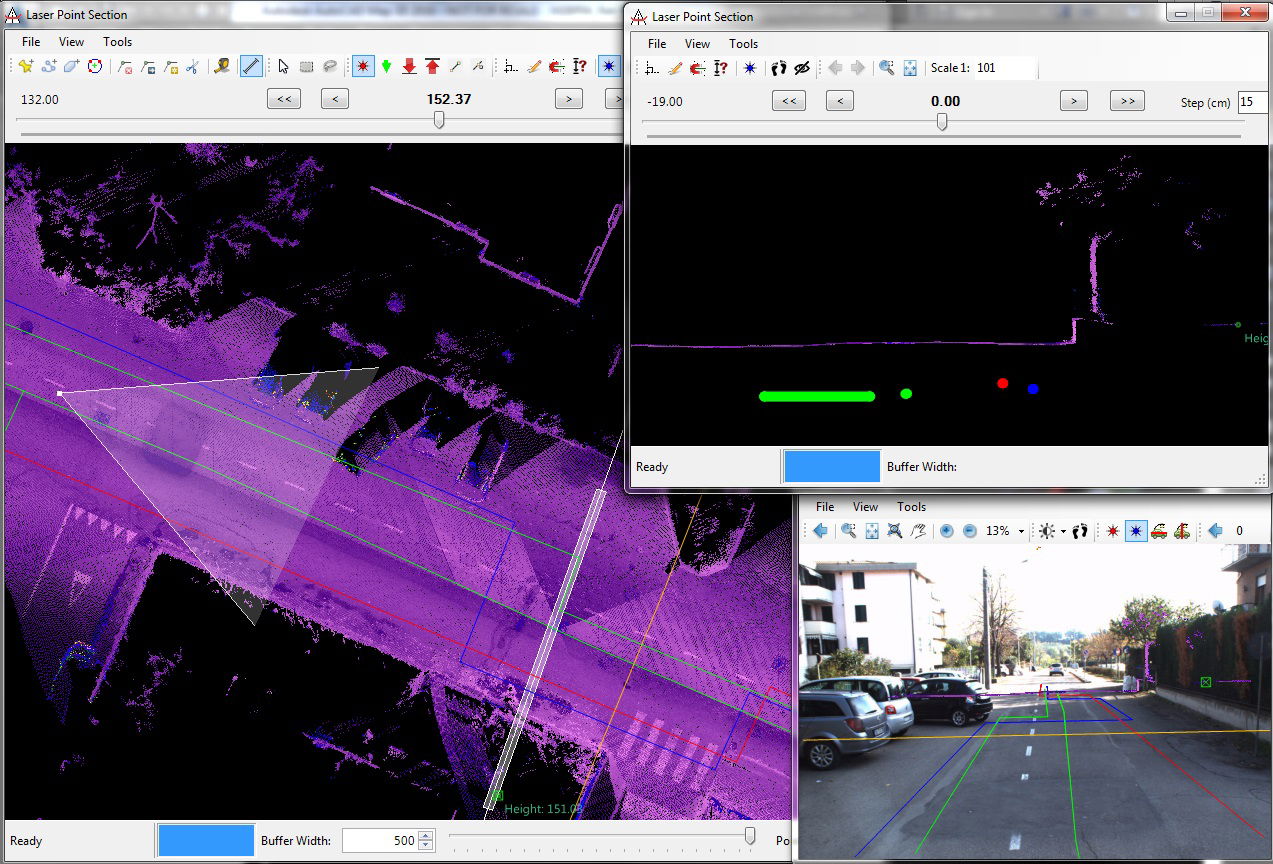Open the brightness adjustment dropdown arrow
The image size is (1273, 864).
tap(1062, 531)
